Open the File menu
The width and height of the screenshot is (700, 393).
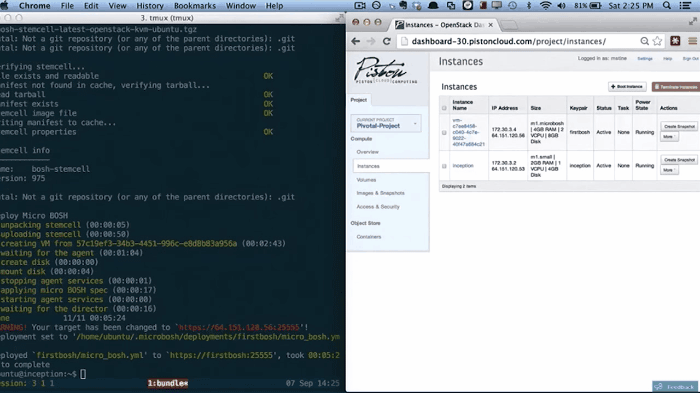point(67,6)
